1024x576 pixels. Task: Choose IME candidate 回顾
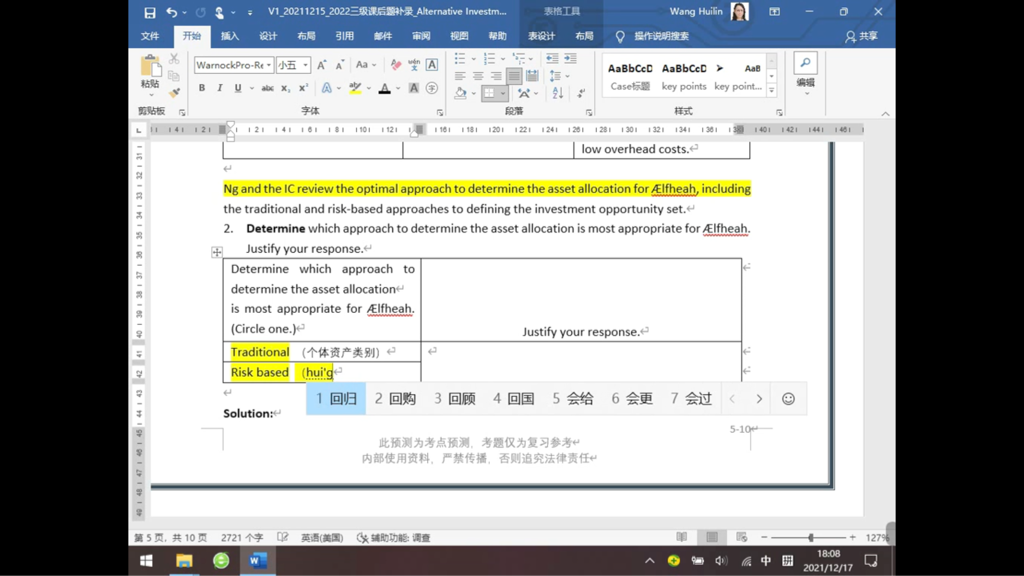pyautogui.click(x=455, y=398)
